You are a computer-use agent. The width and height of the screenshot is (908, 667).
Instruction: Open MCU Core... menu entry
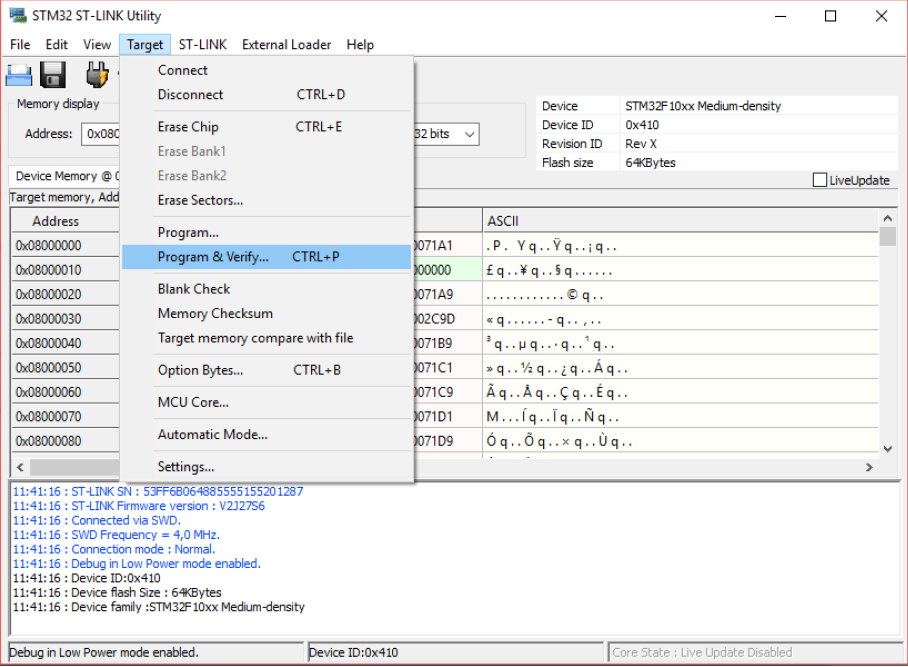pos(266,402)
